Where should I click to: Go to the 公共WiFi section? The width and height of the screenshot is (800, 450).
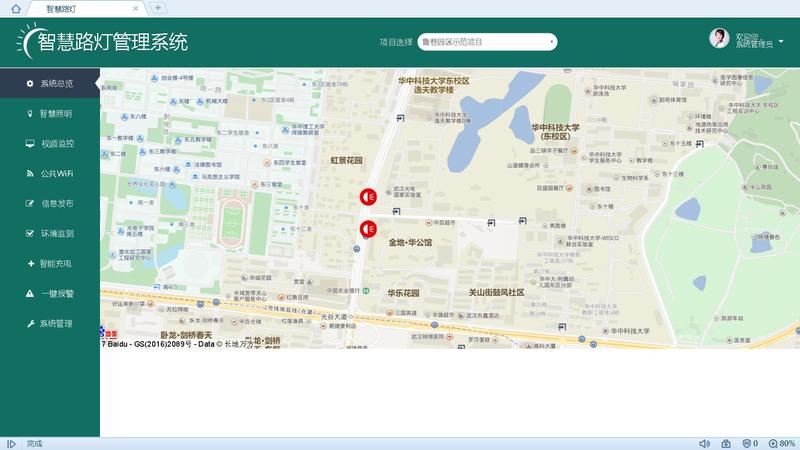coord(49,173)
